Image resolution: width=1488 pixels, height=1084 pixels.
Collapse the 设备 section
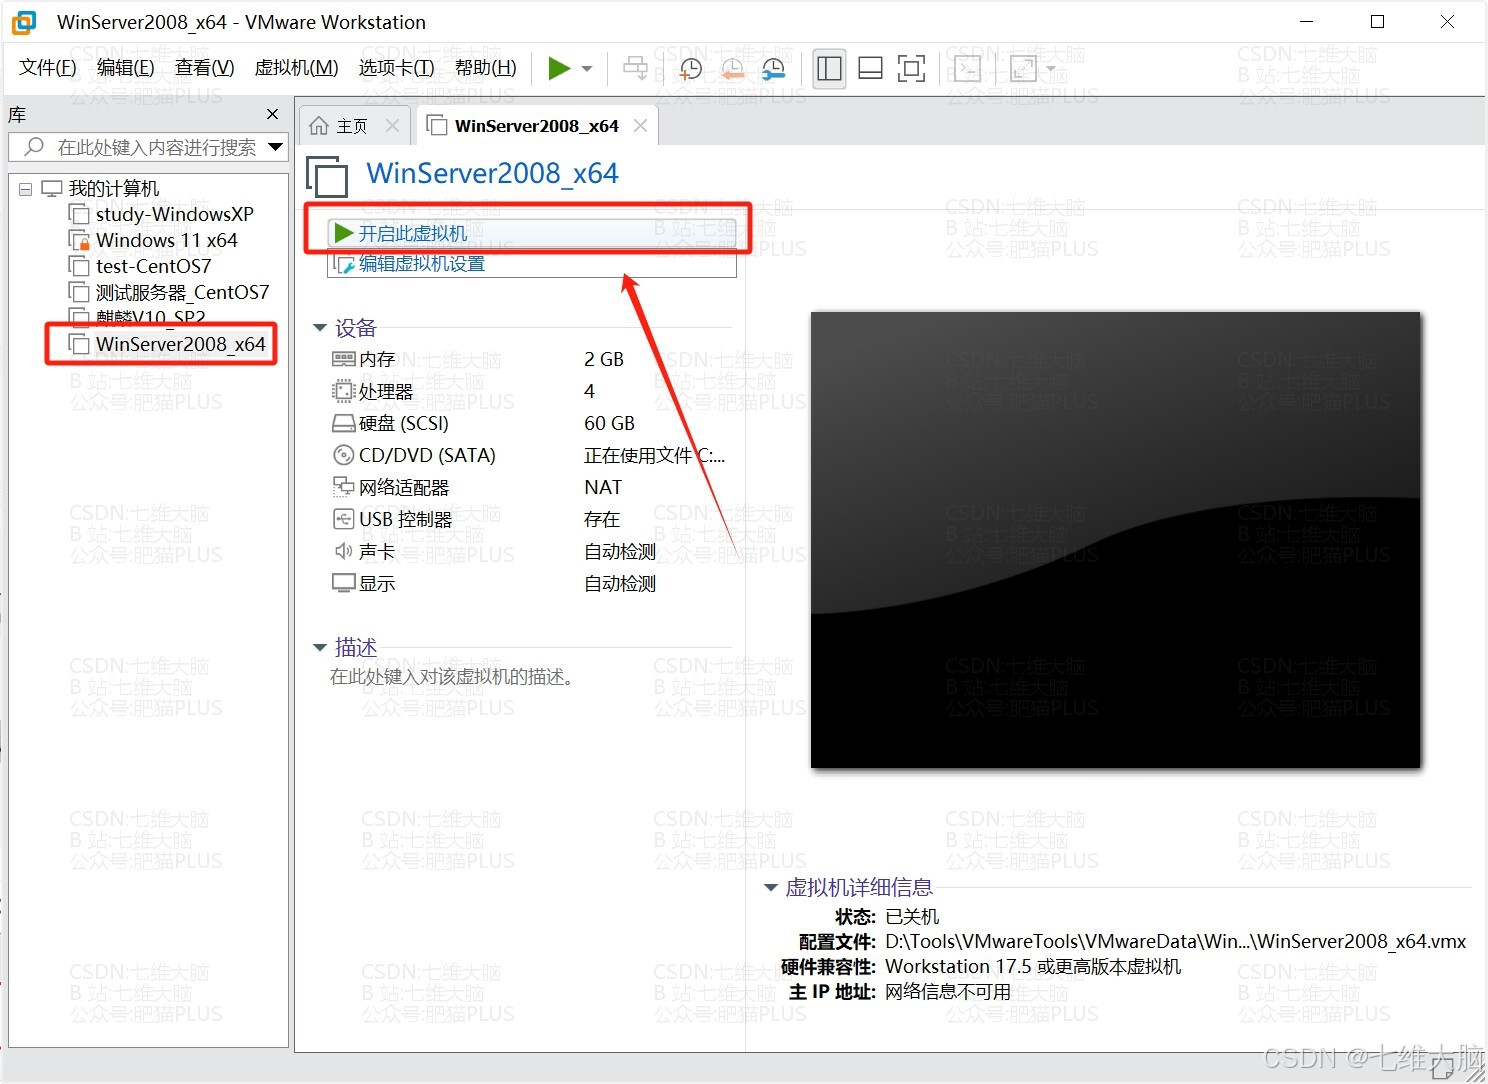coord(320,328)
